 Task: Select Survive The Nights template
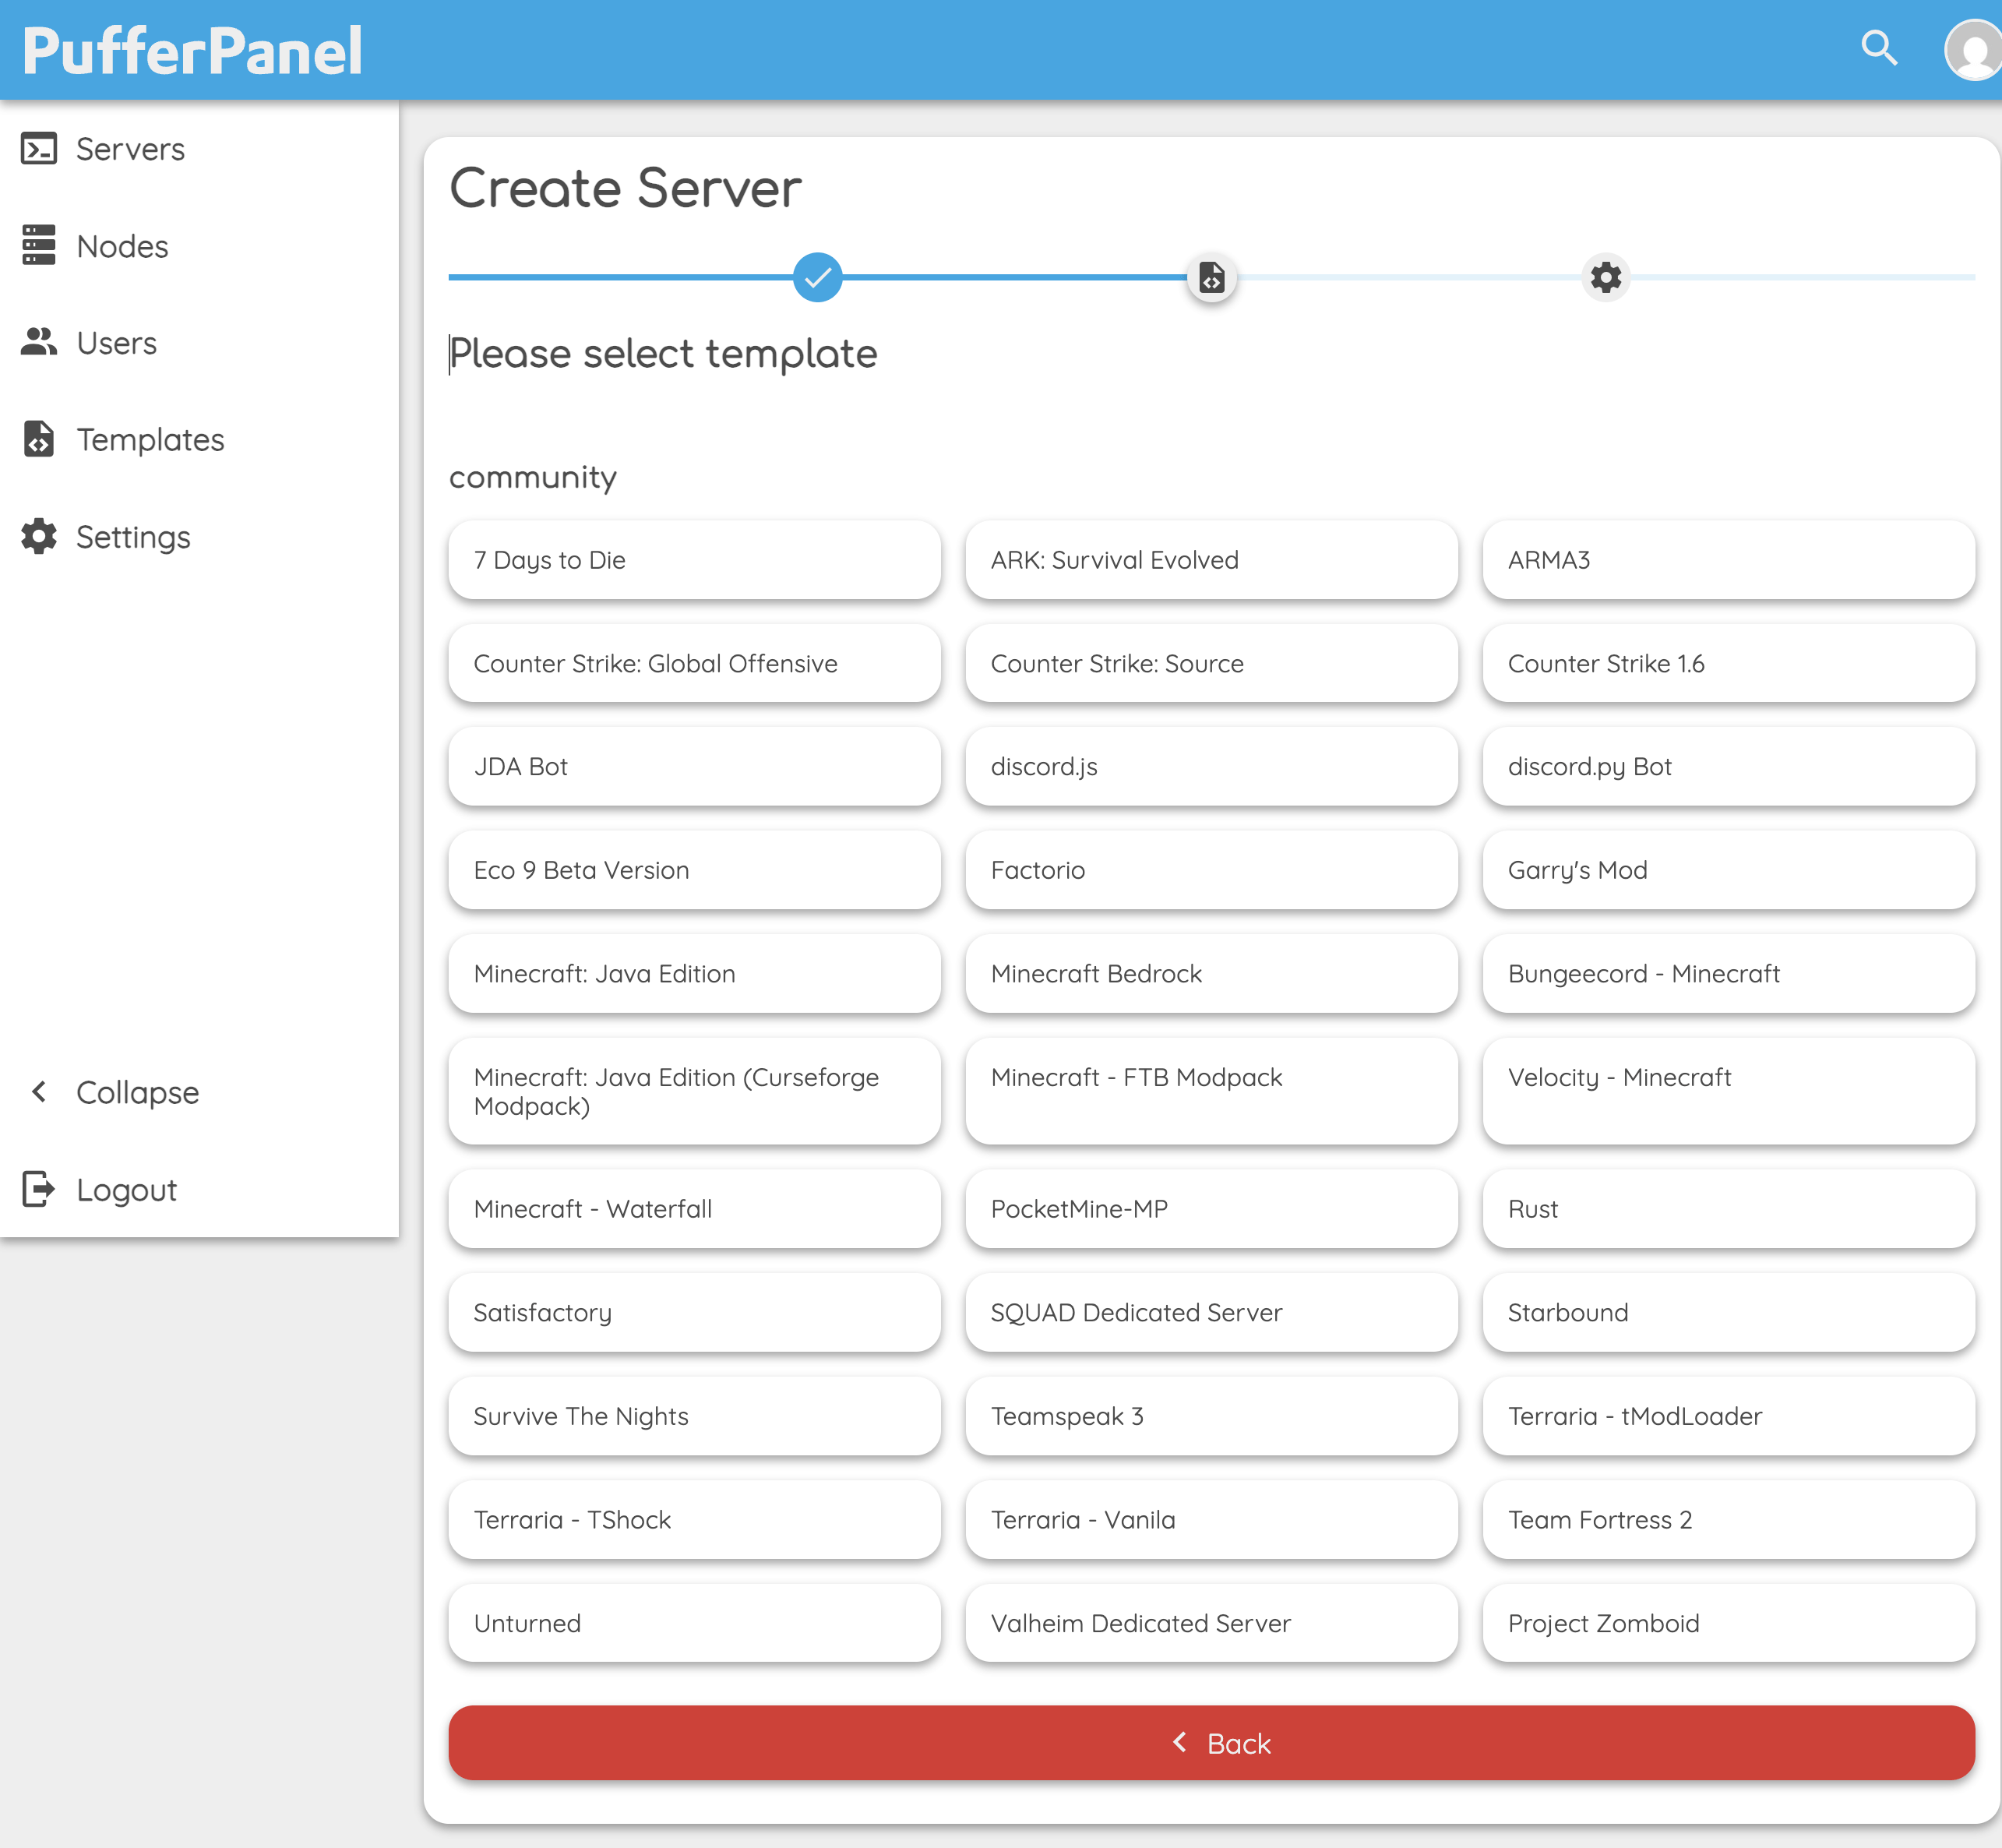[x=694, y=1416]
